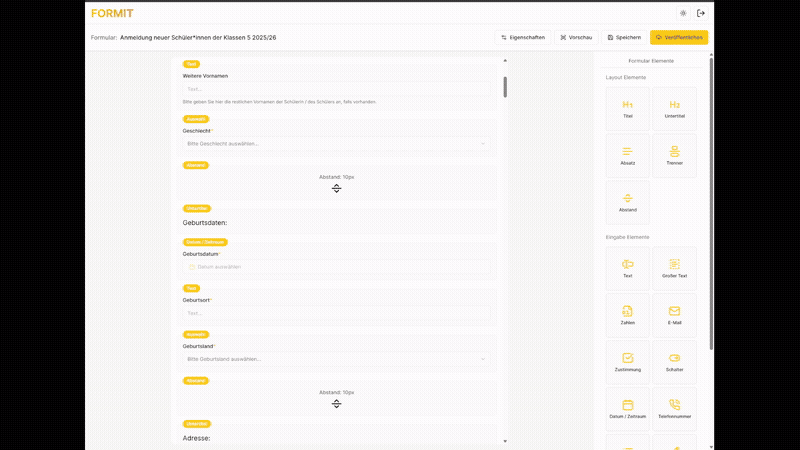Add a Schalter toggle element
This screenshot has width=800, height=450.
pyautogui.click(x=675, y=362)
